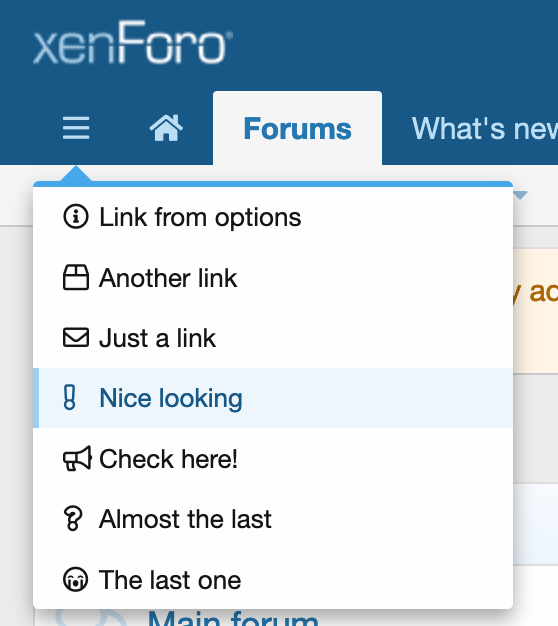Screen dimensions: 558x626
Task: Click the box icon beside Another link
Action: [x=75, y=277]
